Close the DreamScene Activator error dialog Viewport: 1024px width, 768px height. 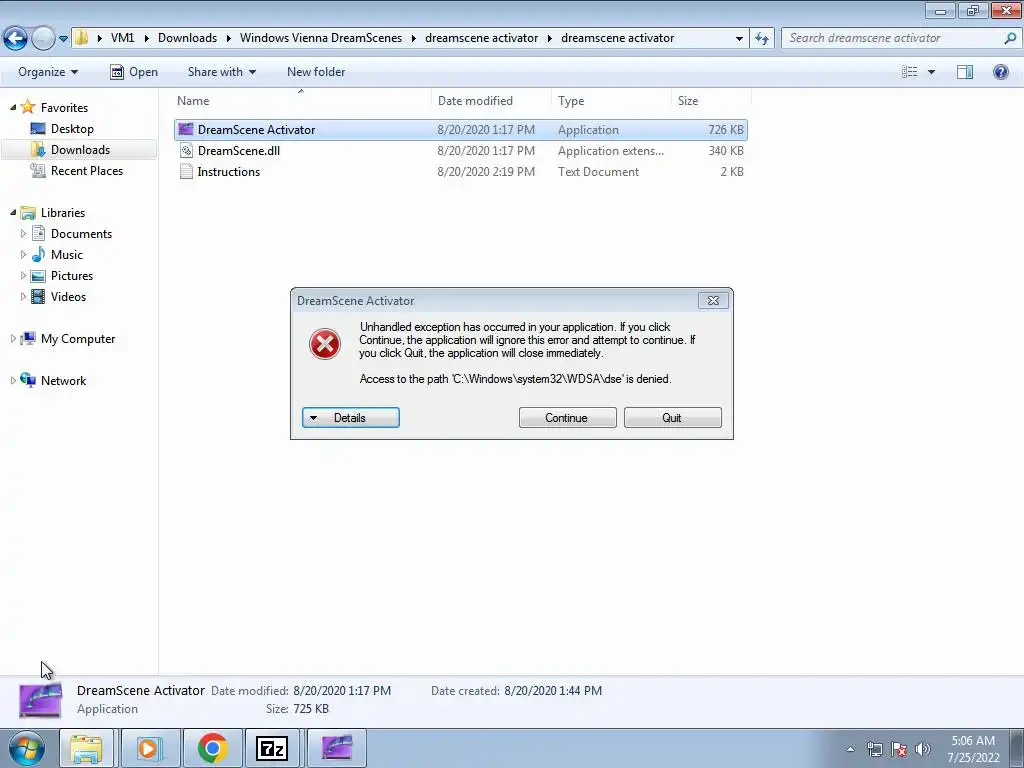[x=713, y=300]
